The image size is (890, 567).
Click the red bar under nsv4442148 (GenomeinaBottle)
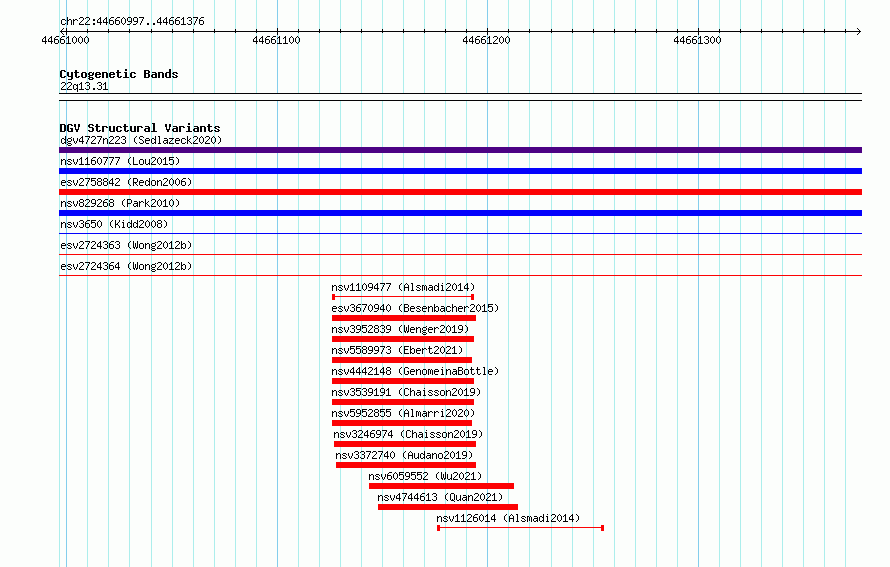(403, 381)
